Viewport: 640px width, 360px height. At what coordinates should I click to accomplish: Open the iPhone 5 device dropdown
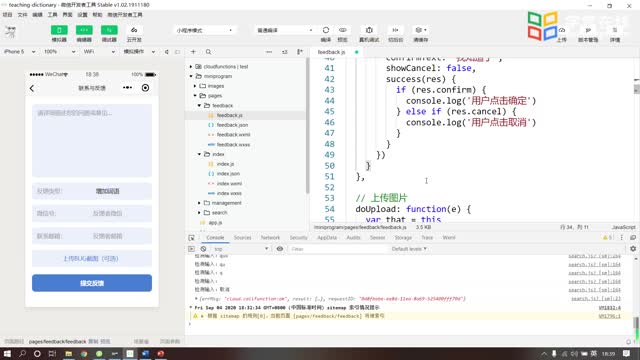point(19,52)
